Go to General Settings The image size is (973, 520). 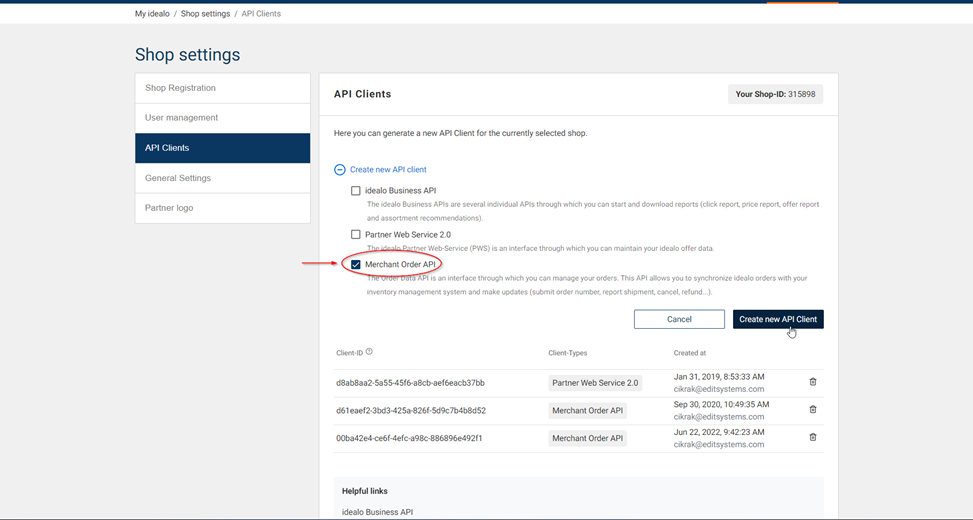[x=223, y=178]
